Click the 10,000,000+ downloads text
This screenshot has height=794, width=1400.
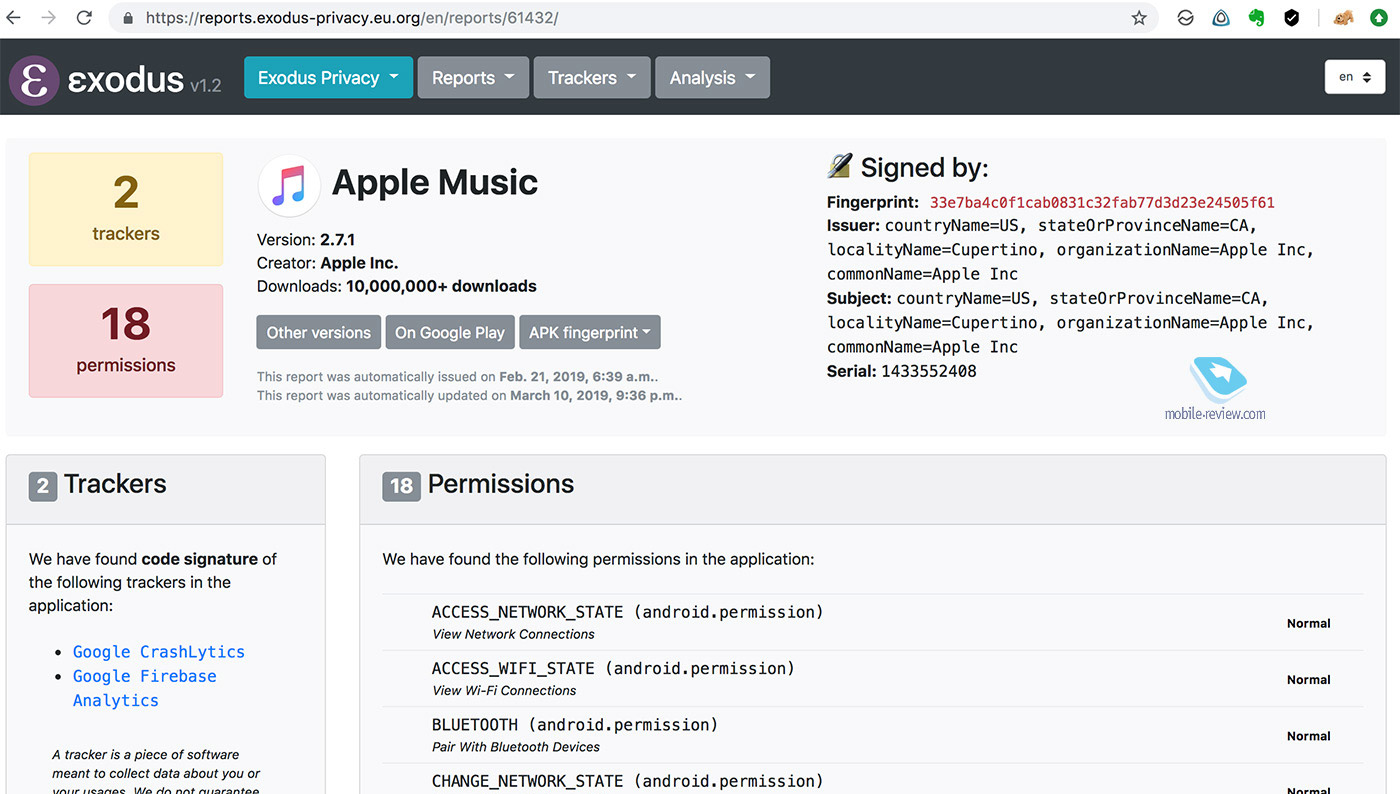(x=441, y=286)
